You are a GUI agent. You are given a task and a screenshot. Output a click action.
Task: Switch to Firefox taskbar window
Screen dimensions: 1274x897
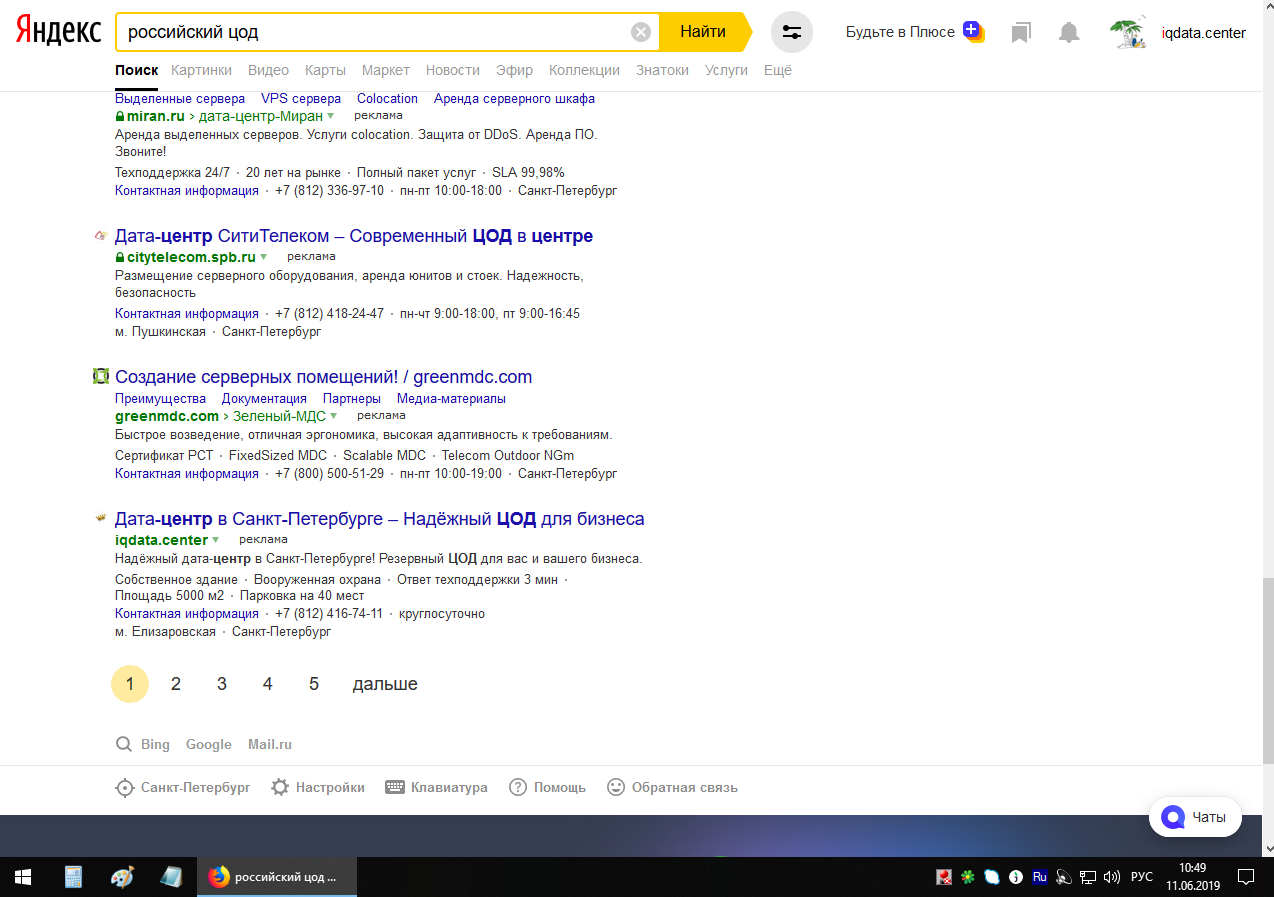[277, 877]
